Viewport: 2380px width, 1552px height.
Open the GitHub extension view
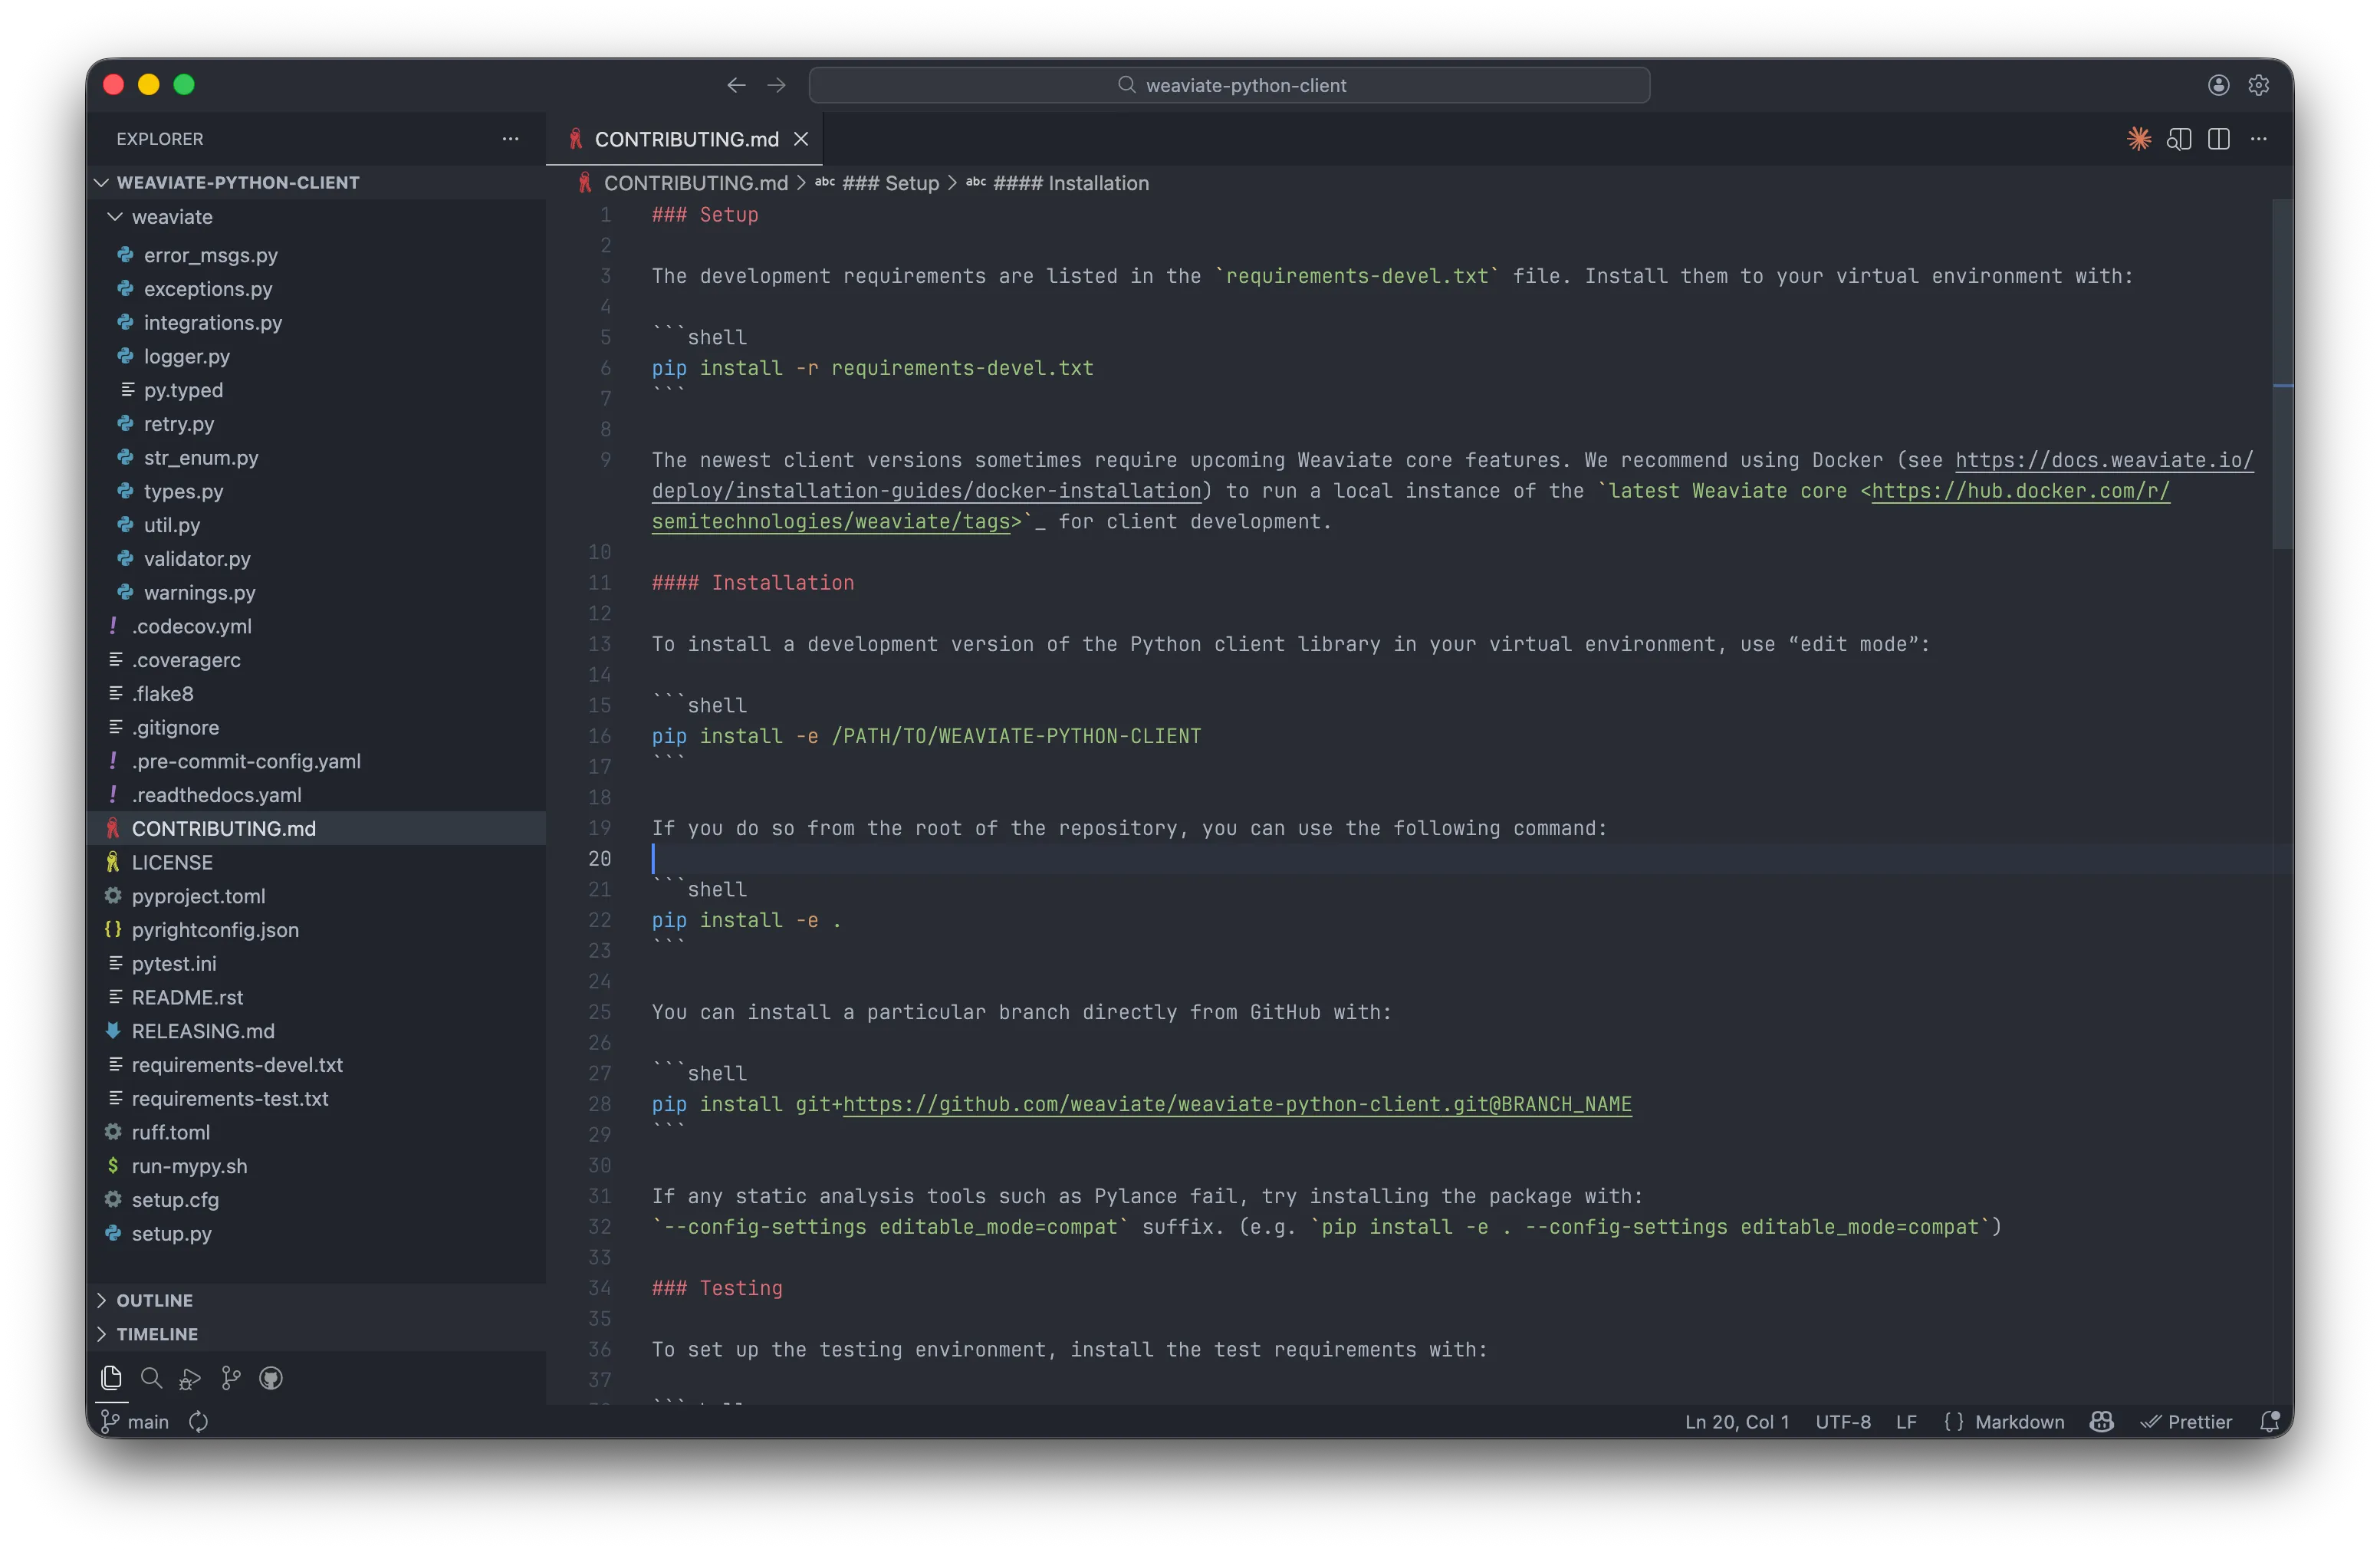[271, 1378]
